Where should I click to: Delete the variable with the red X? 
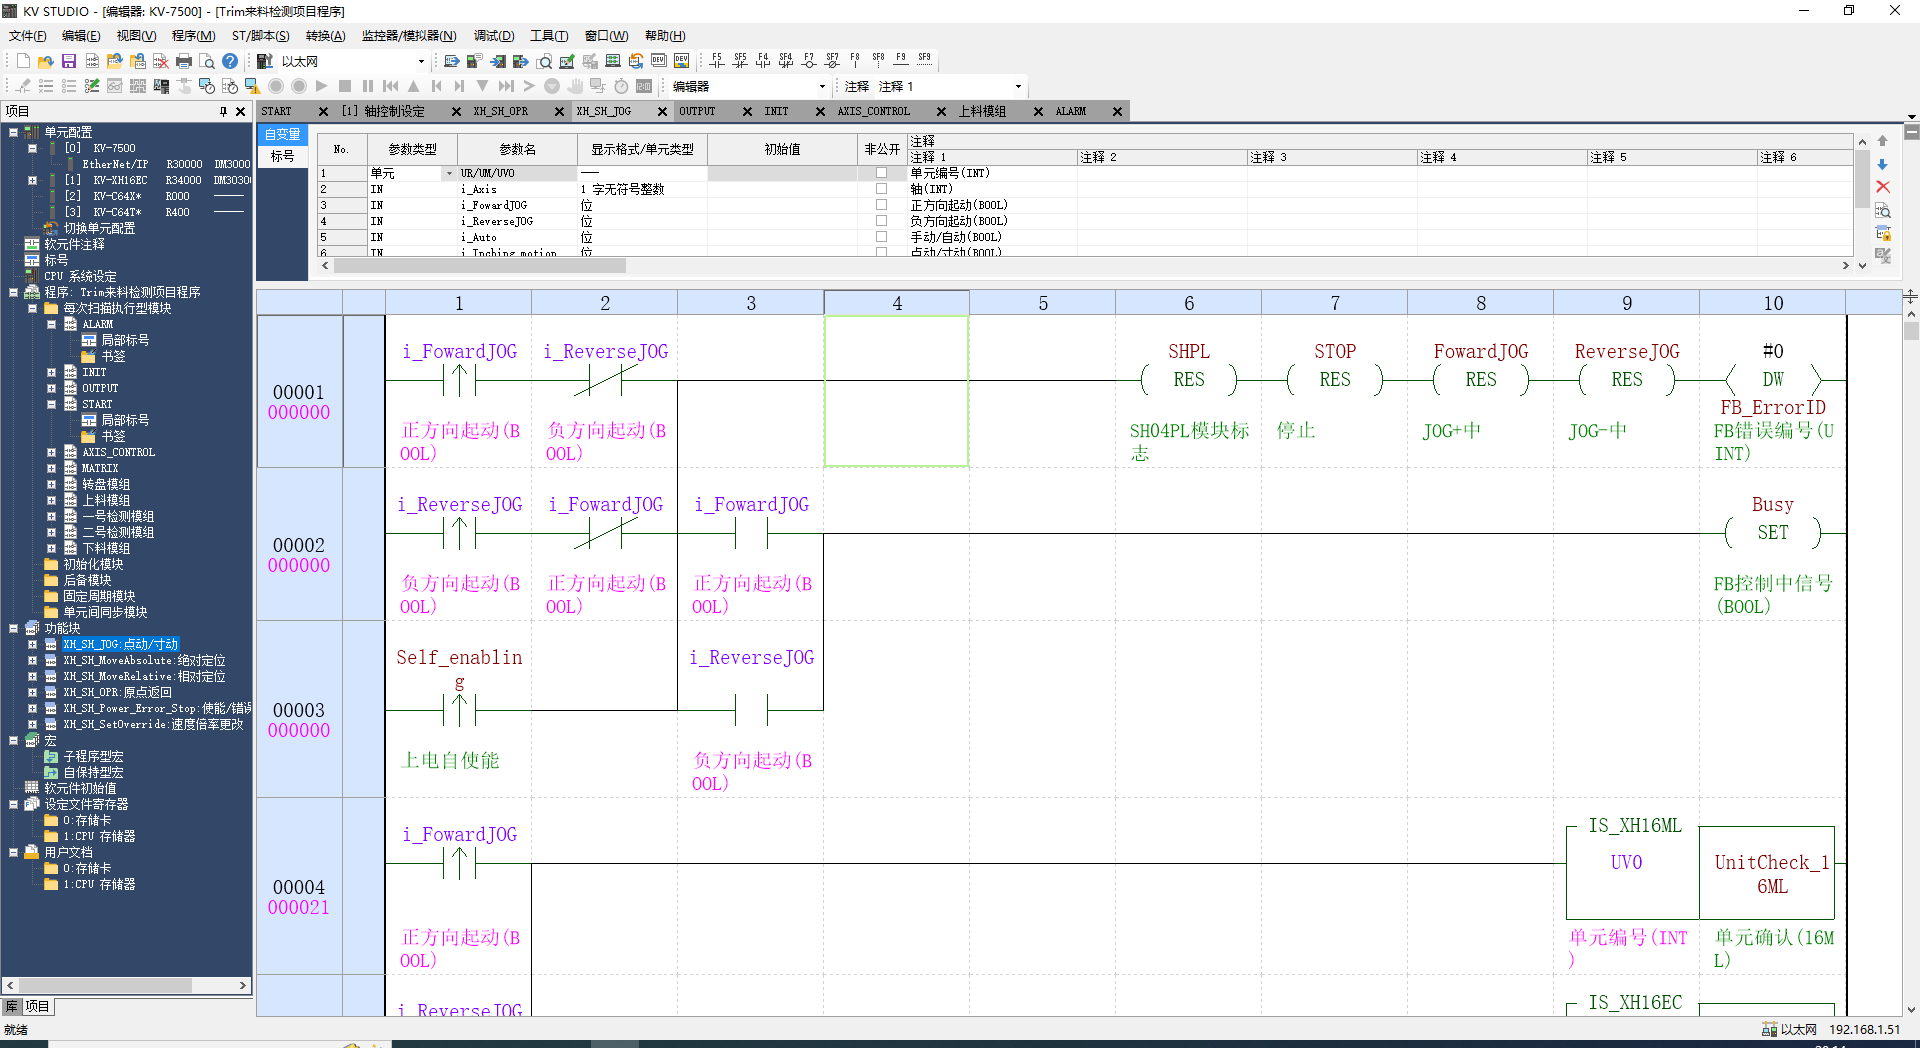click(1883, 187)
